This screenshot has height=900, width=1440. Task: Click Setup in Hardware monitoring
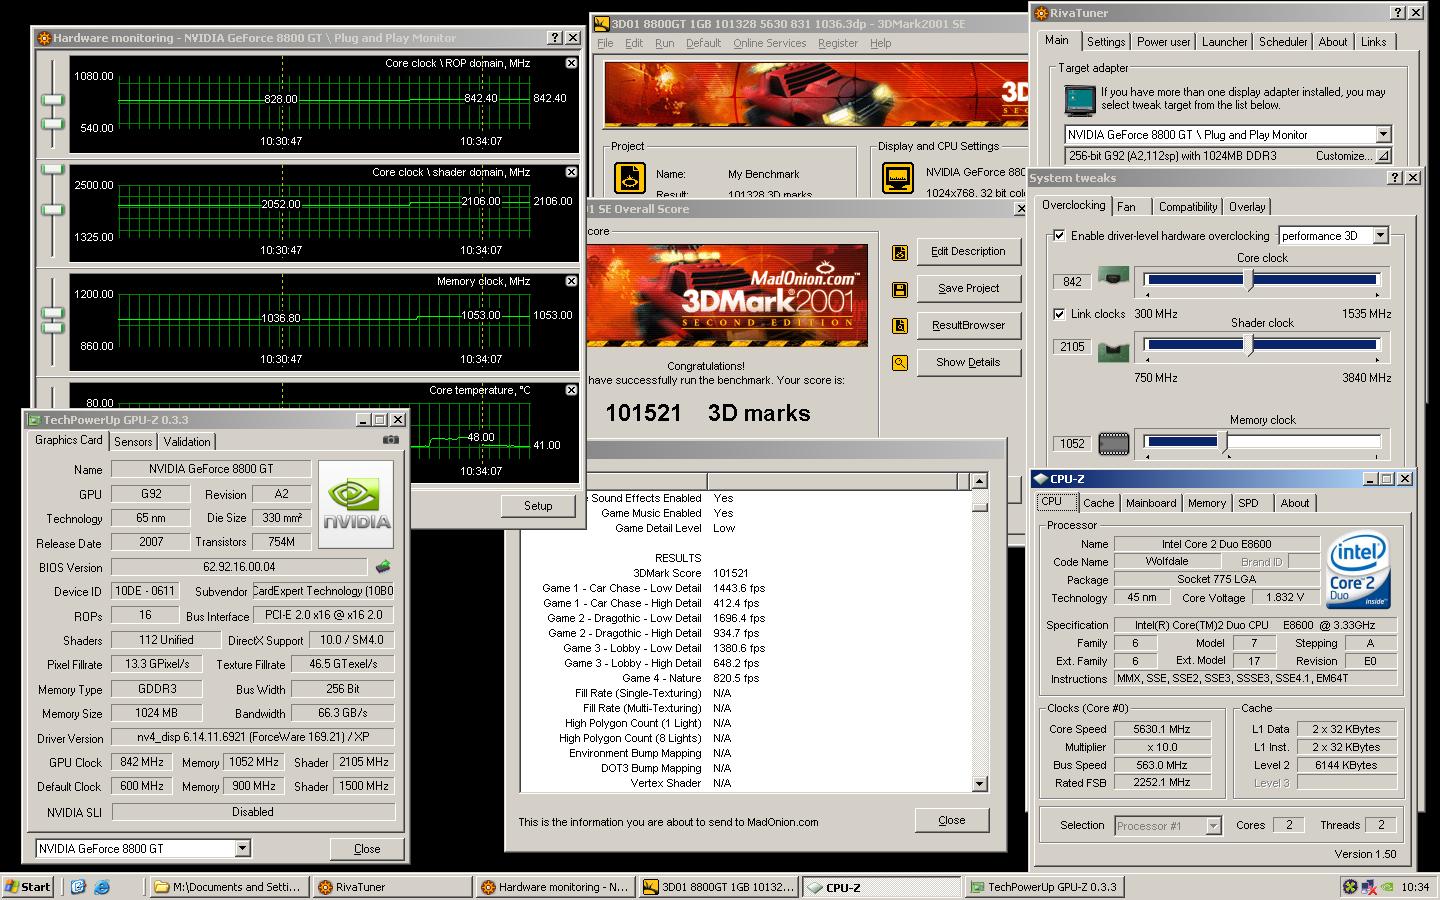(538, 506)
